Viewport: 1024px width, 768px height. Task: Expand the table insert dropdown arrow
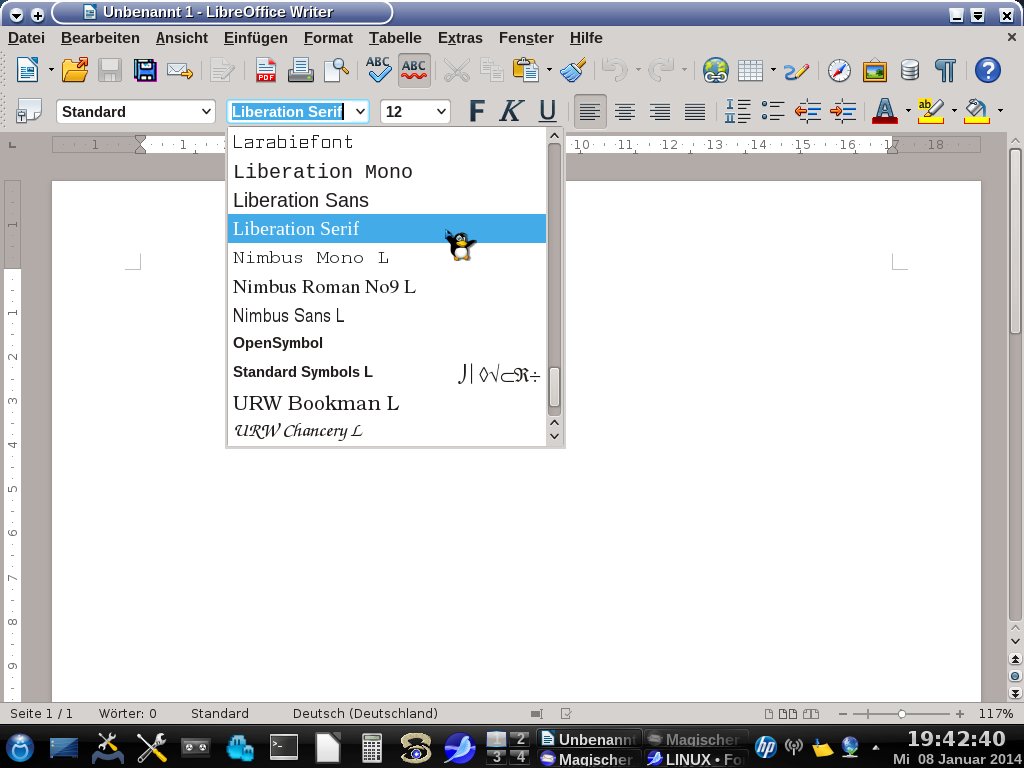(773, 69)
